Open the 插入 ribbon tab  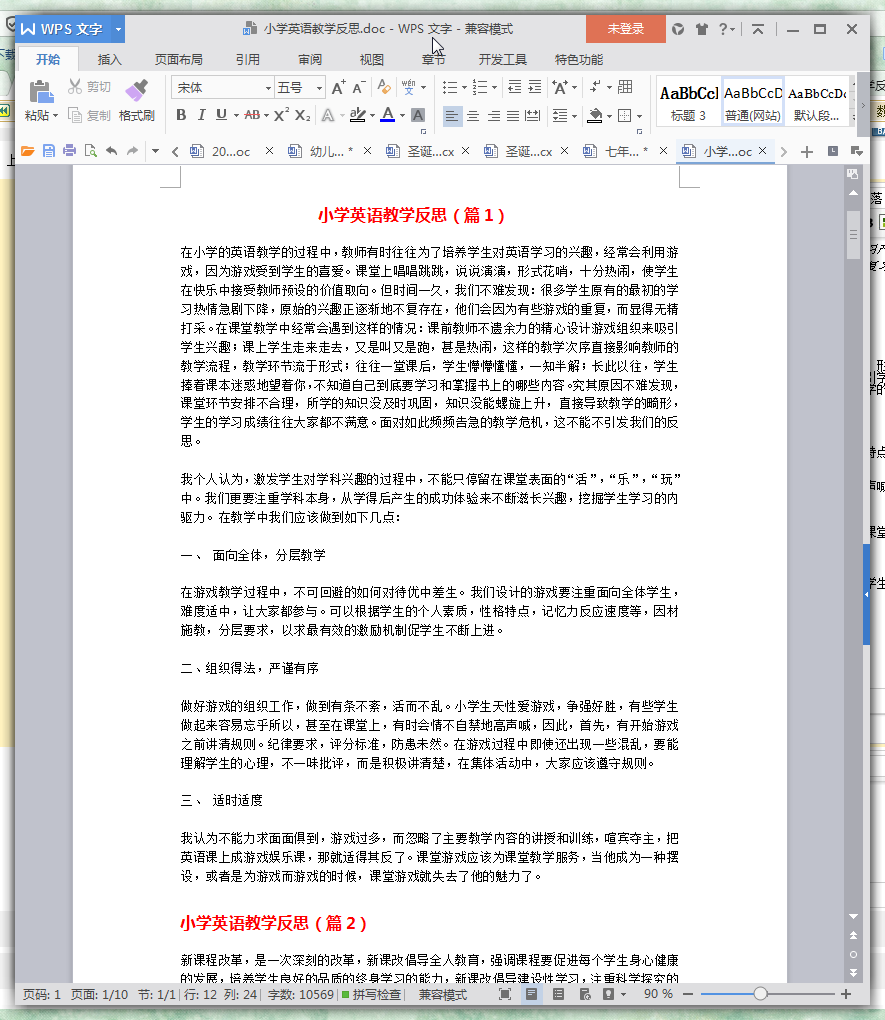(x=109, y=60)
